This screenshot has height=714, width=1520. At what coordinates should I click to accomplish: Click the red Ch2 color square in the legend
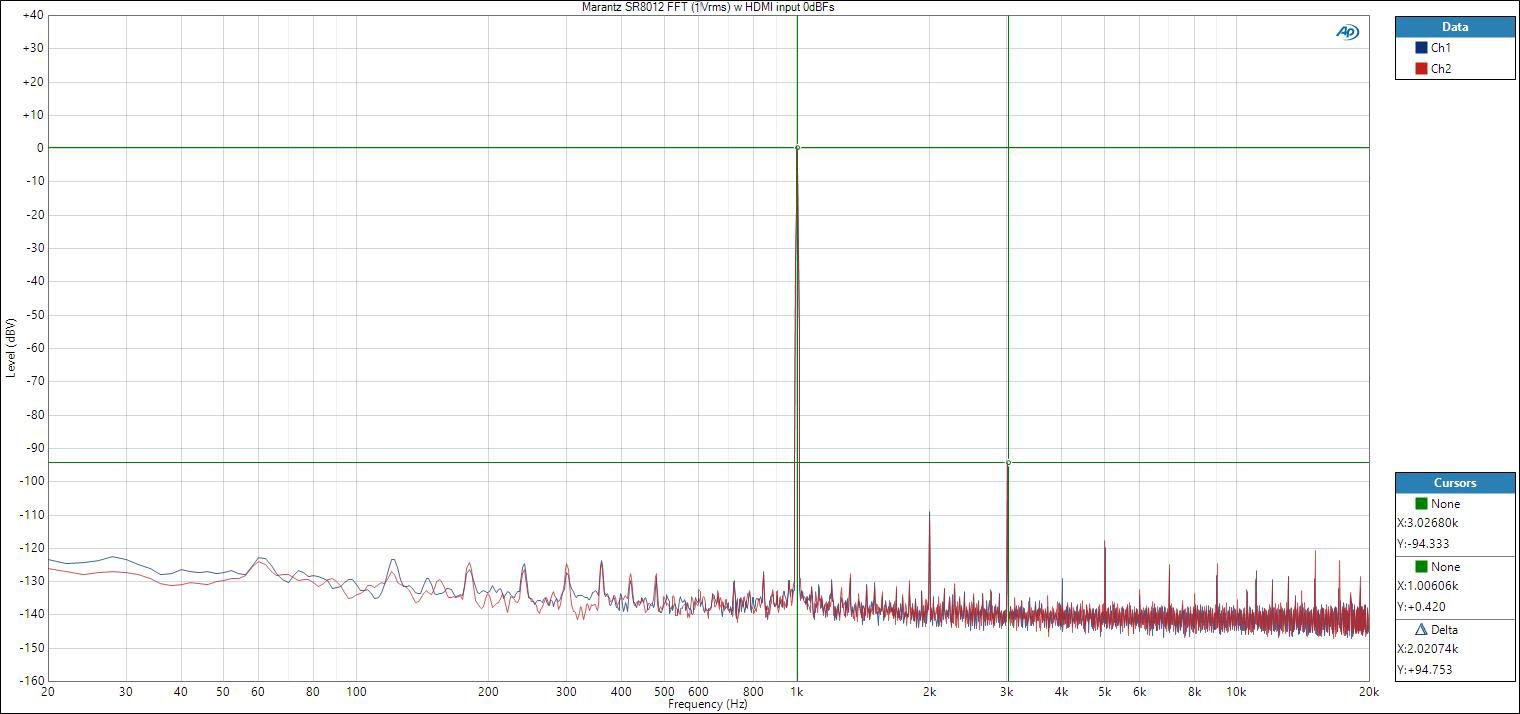(1421, 69)
